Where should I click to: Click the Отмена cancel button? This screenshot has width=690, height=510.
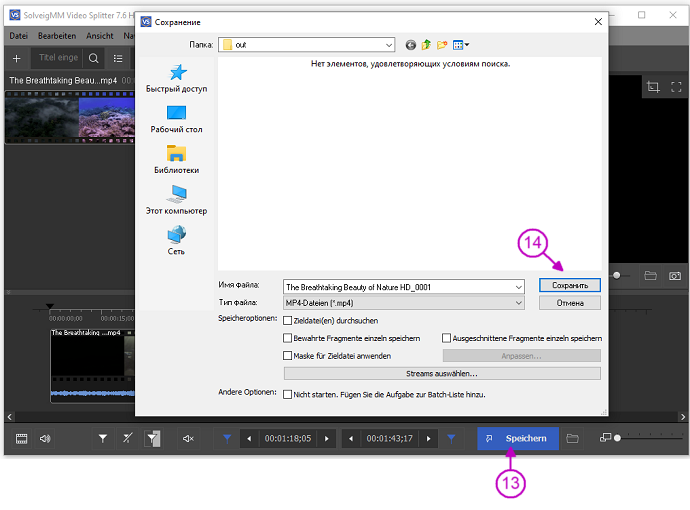[x=570, y=303]
